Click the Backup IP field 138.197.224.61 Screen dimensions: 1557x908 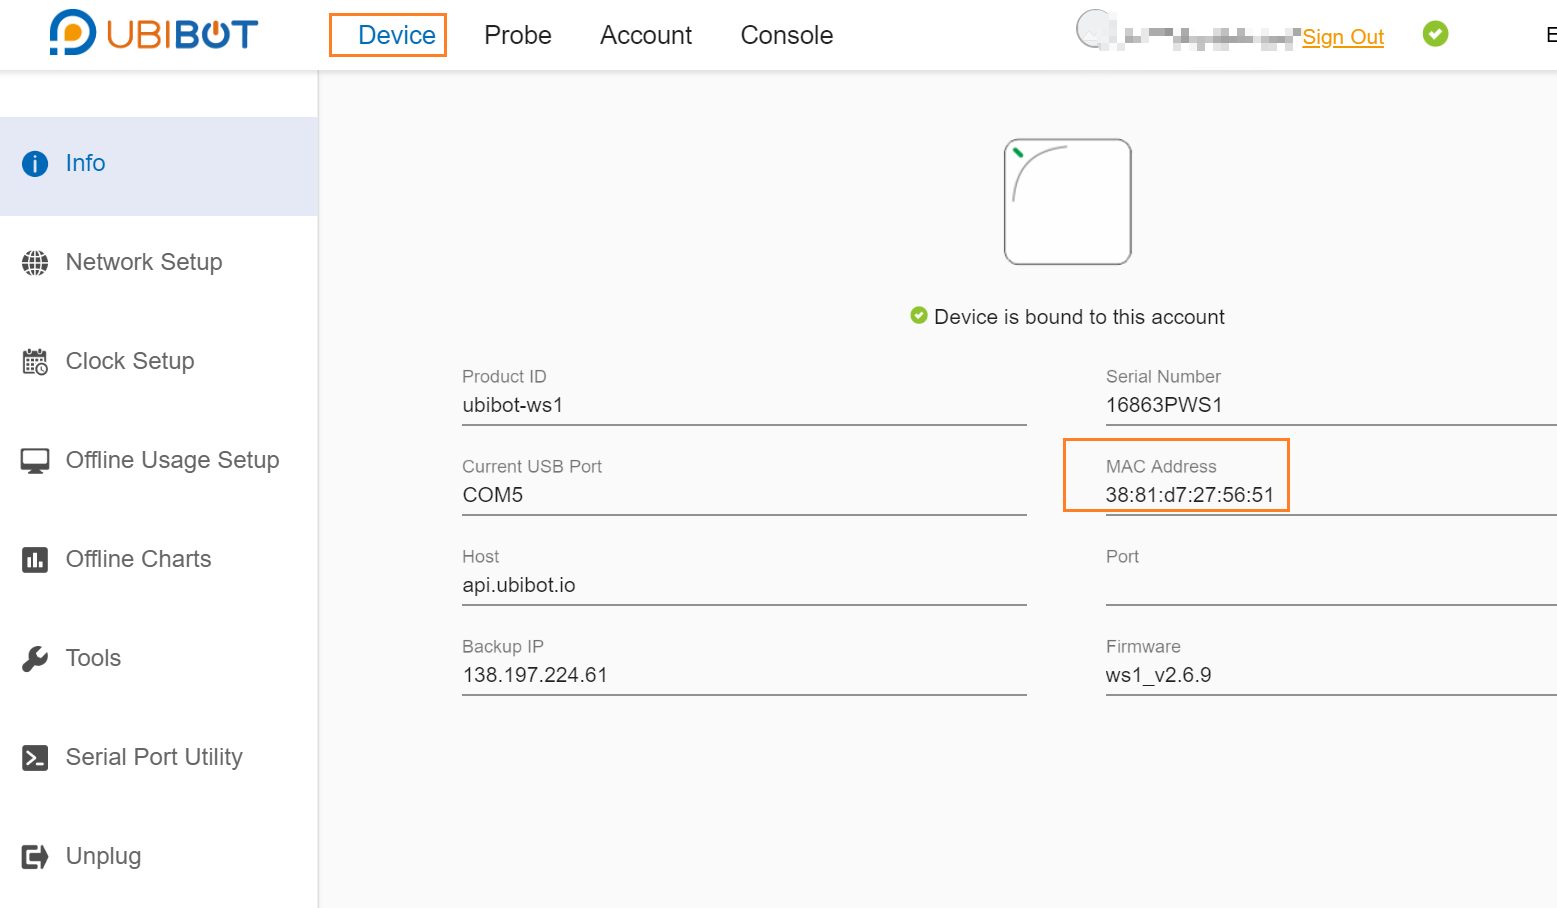[x=744, y=675]
